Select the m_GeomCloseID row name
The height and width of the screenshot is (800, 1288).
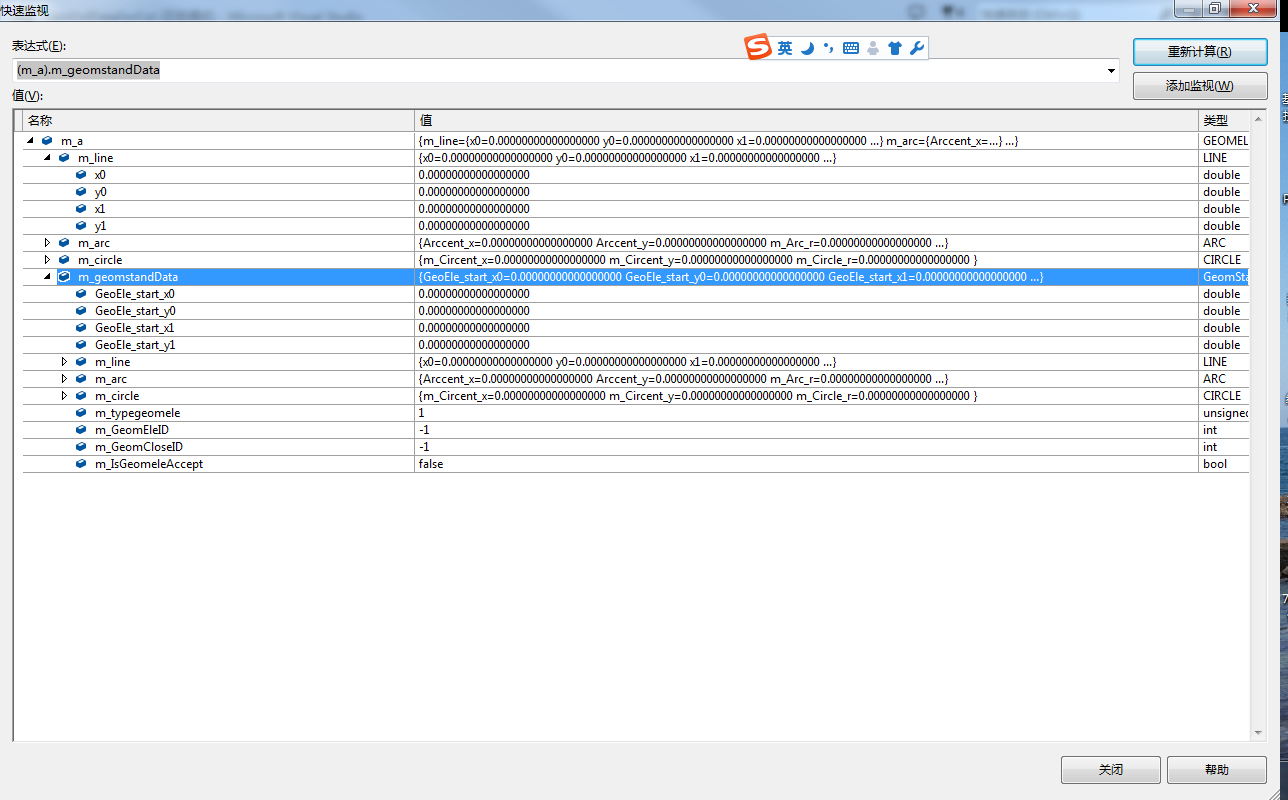pyautogui.click(x=139, y=447)
